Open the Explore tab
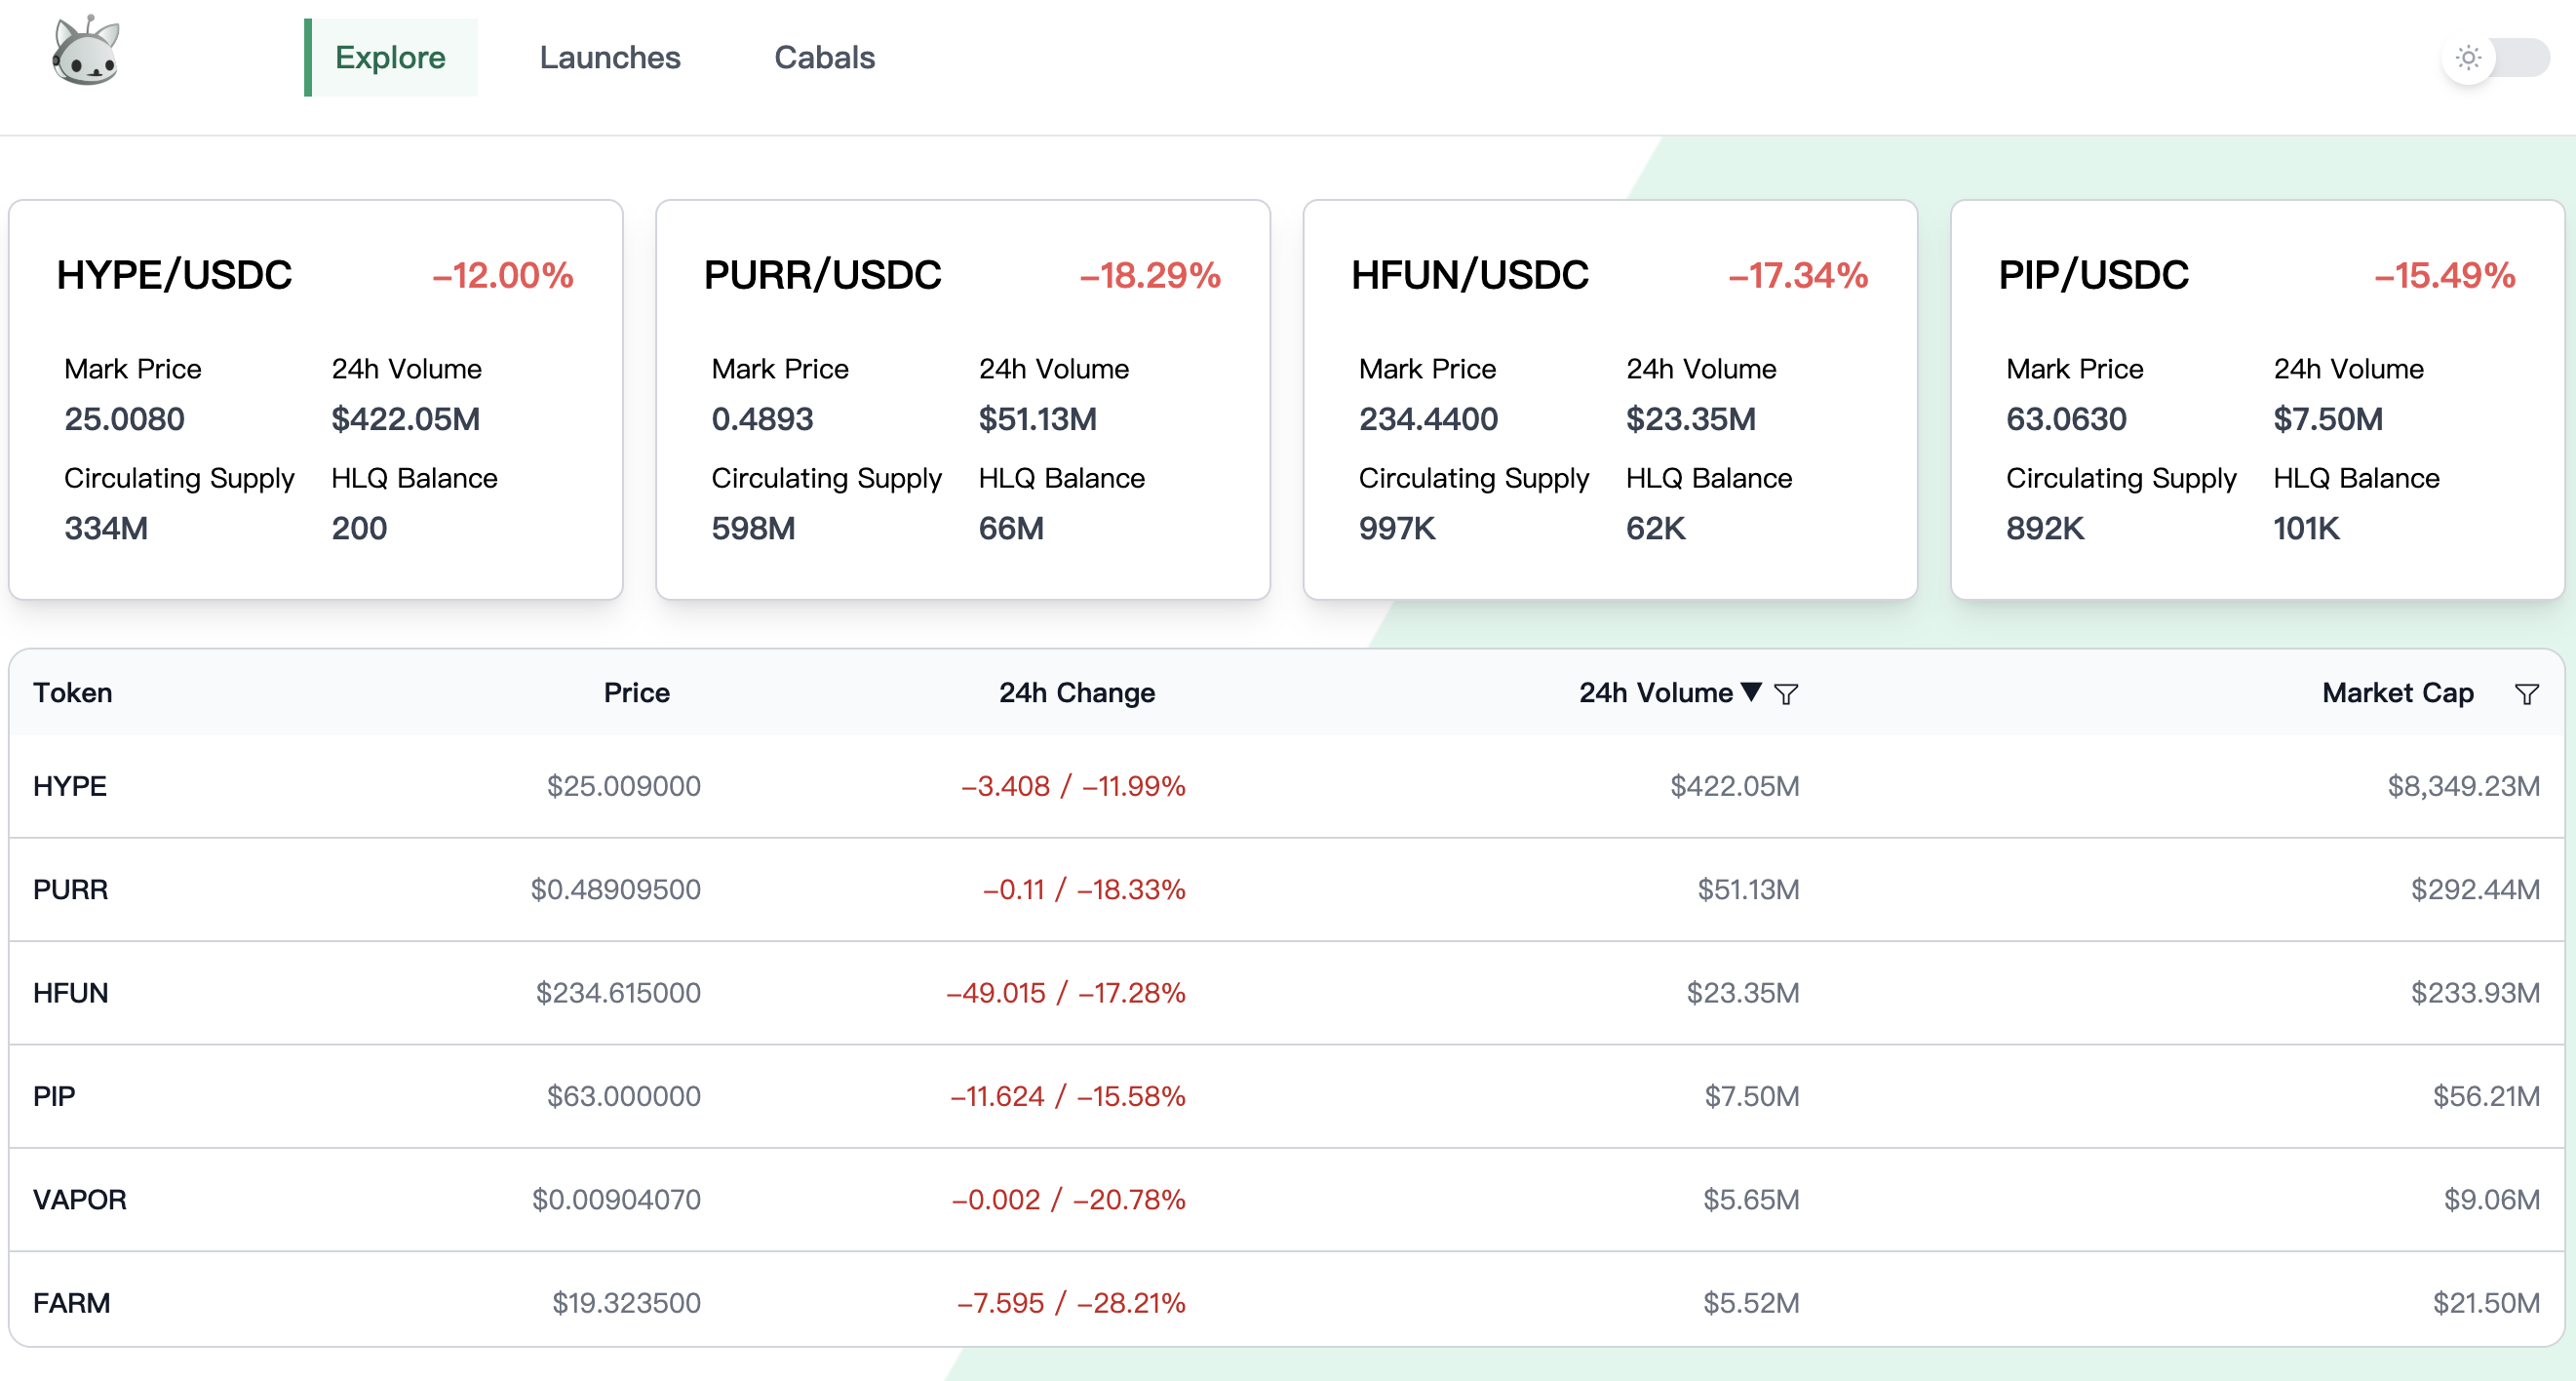The height and width of the screenshot is (1381, 2576). (x=390, y=58)
